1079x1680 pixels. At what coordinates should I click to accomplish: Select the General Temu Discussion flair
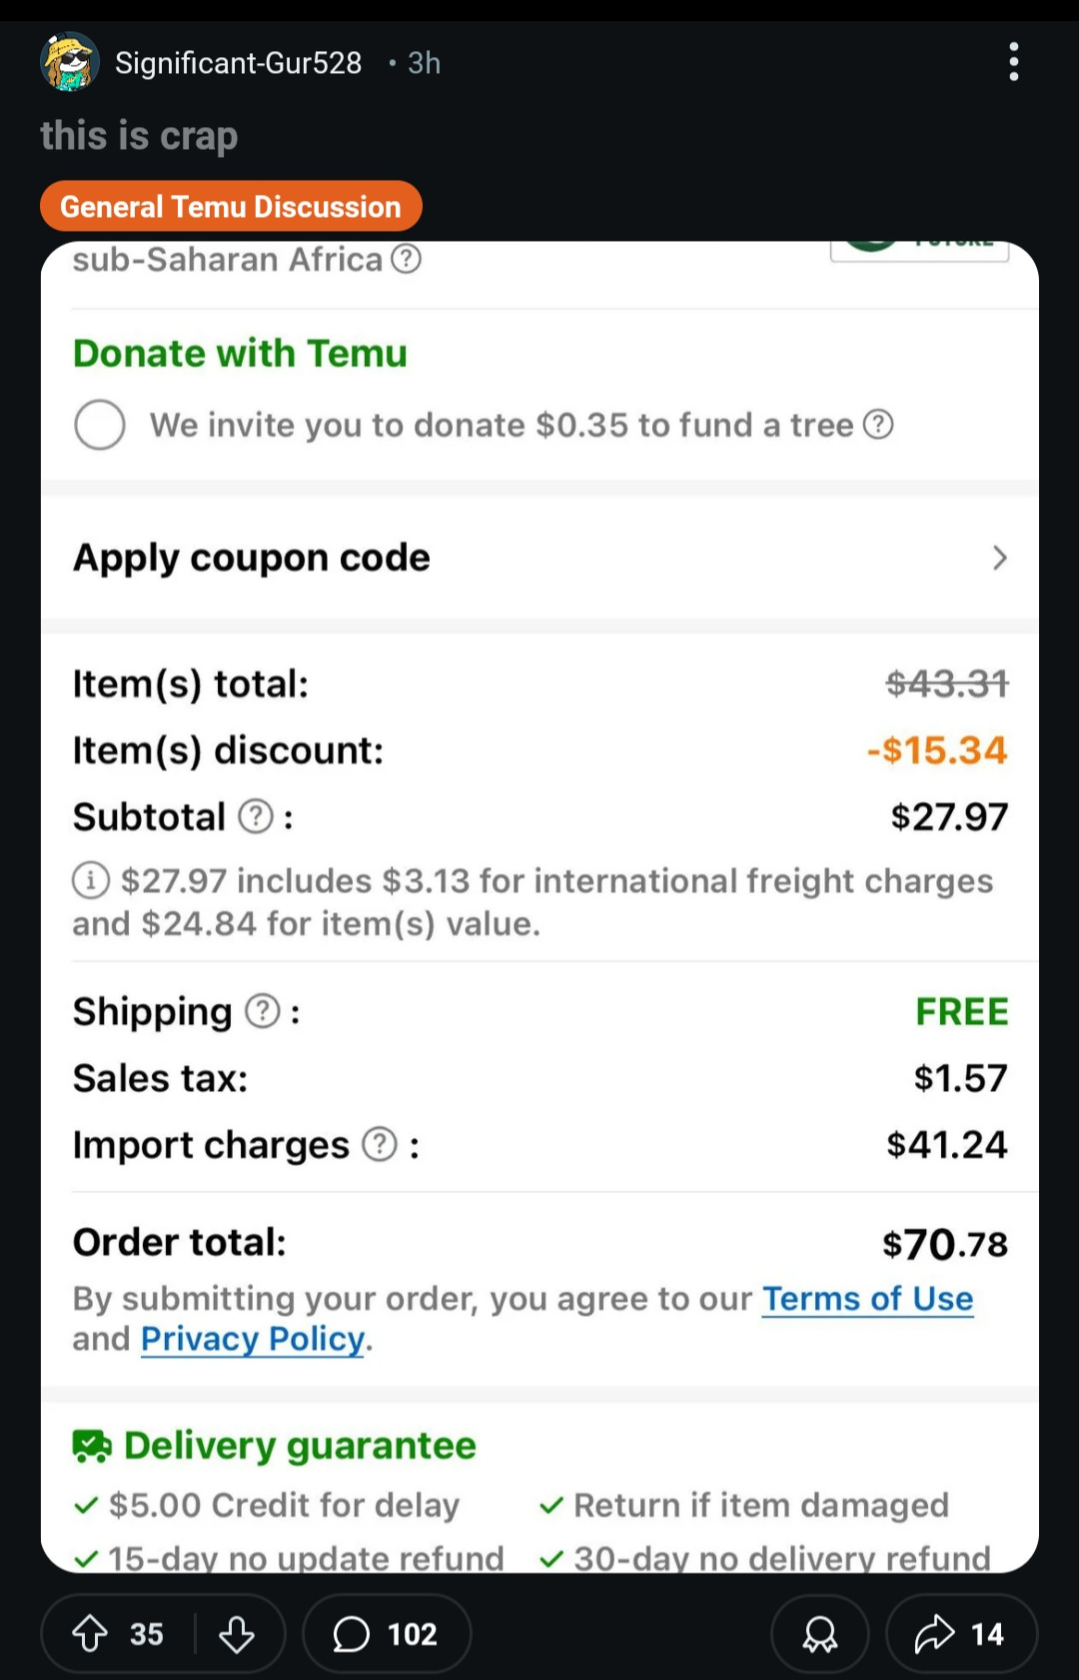231,206
